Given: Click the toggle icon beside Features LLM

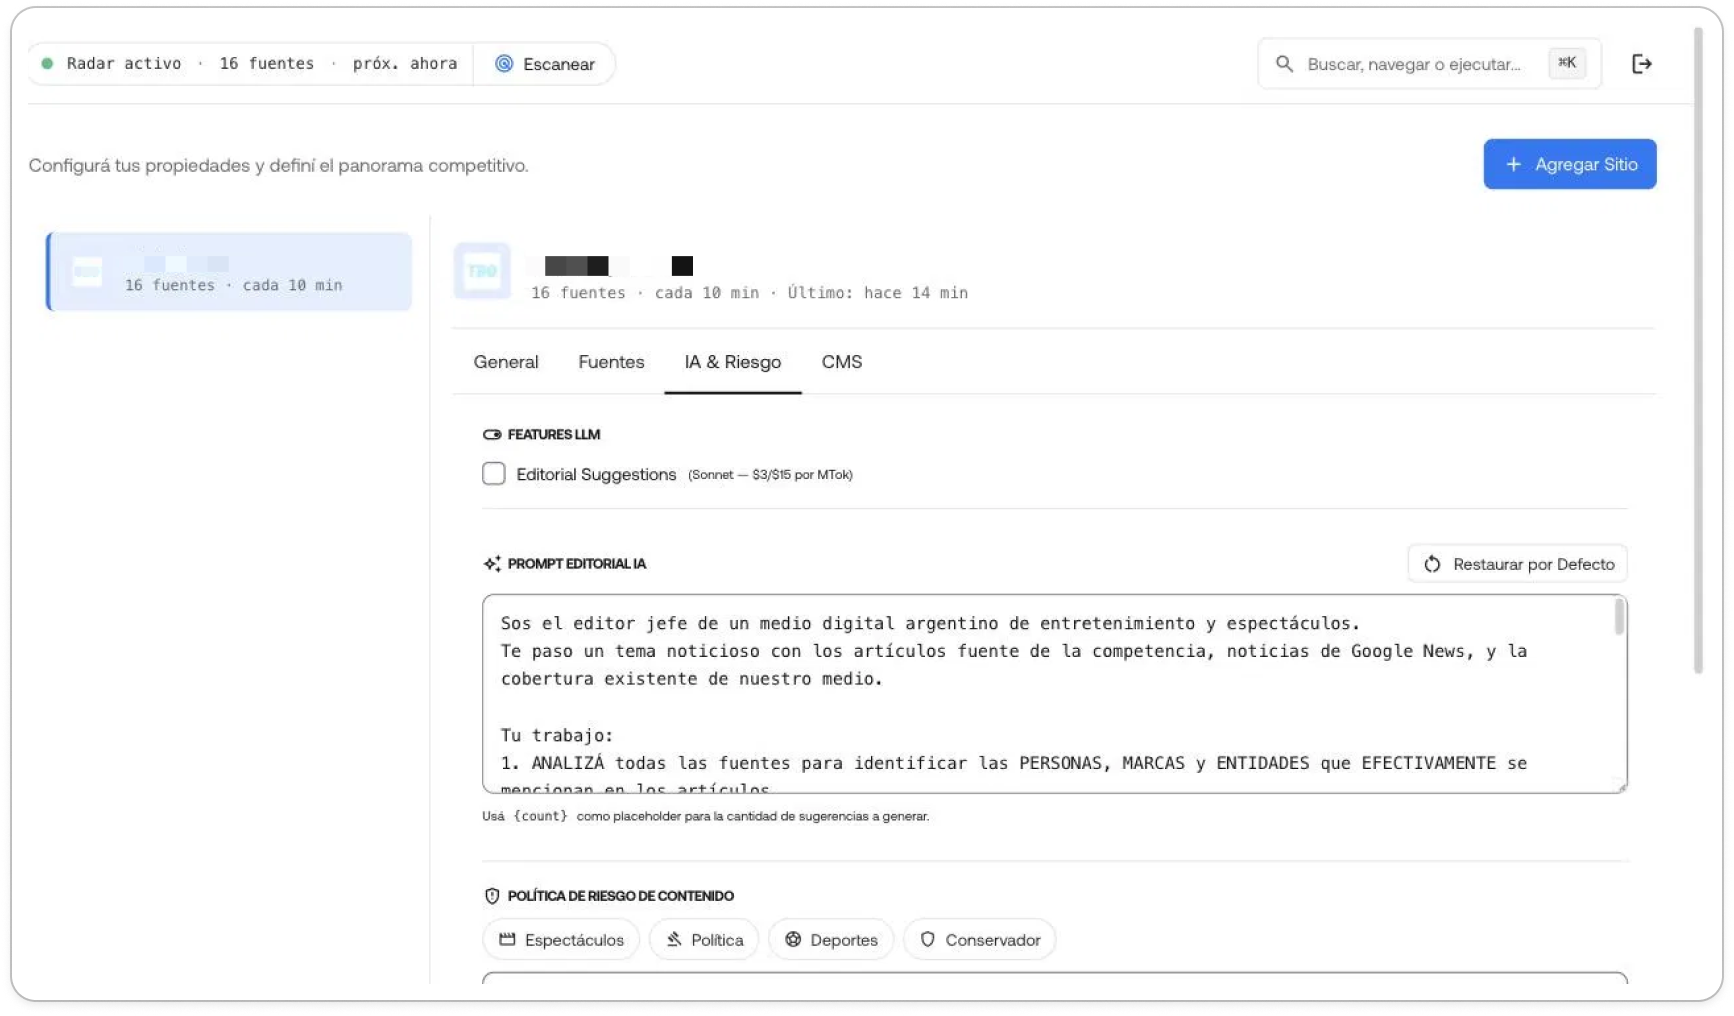Looking at the screenshot, I should (492, 434).
